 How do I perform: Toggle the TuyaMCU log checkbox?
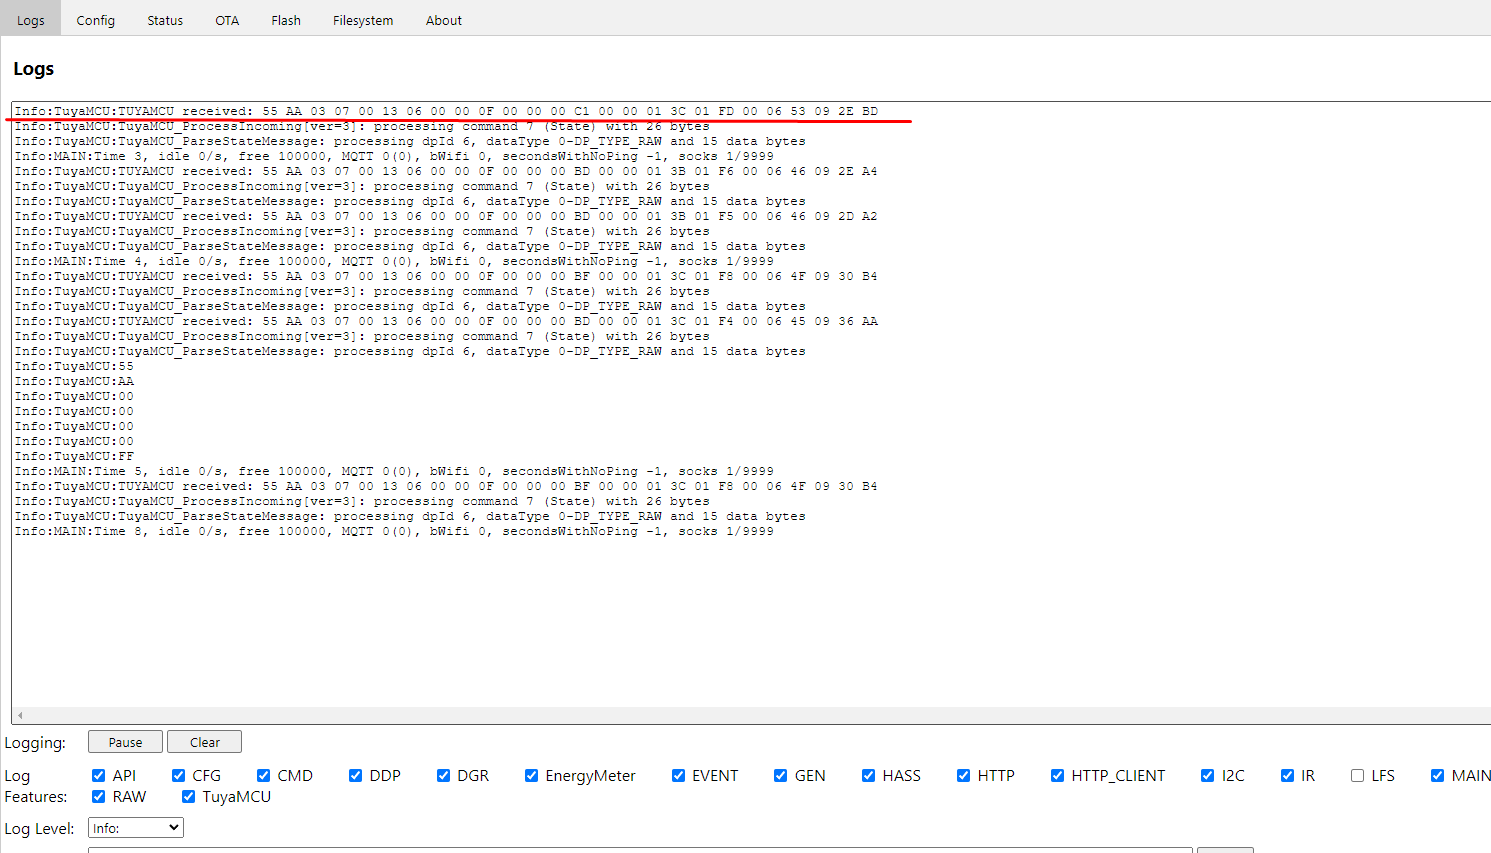pyautogui.click(x=188, y=796)
